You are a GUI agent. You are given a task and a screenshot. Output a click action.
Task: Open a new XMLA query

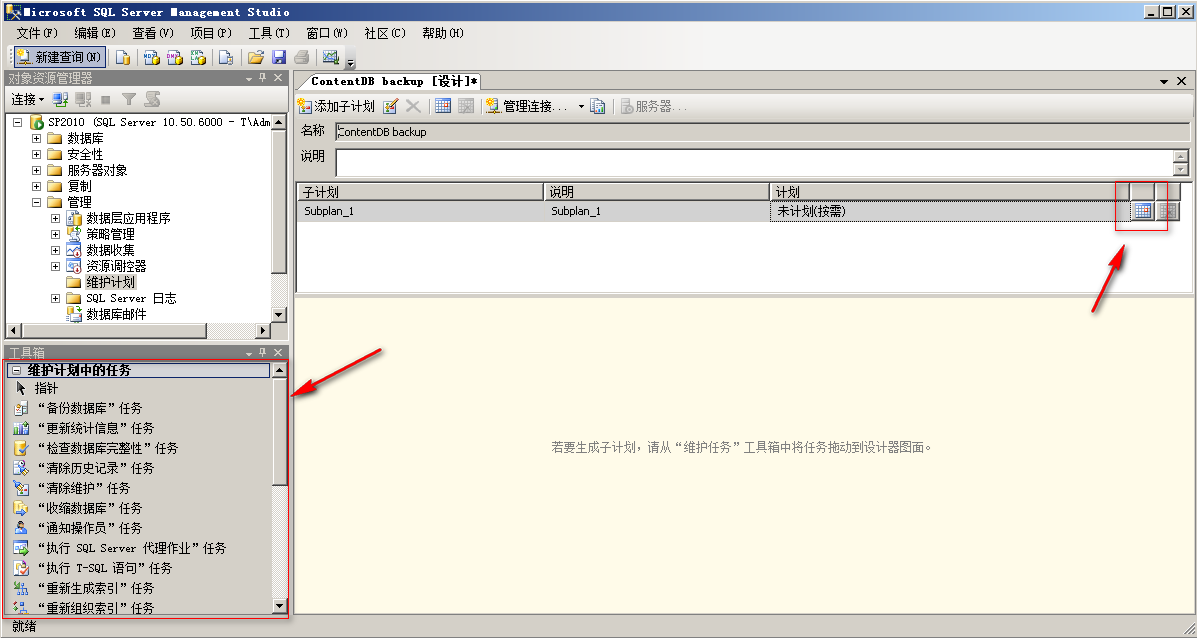tap(198, 56)
